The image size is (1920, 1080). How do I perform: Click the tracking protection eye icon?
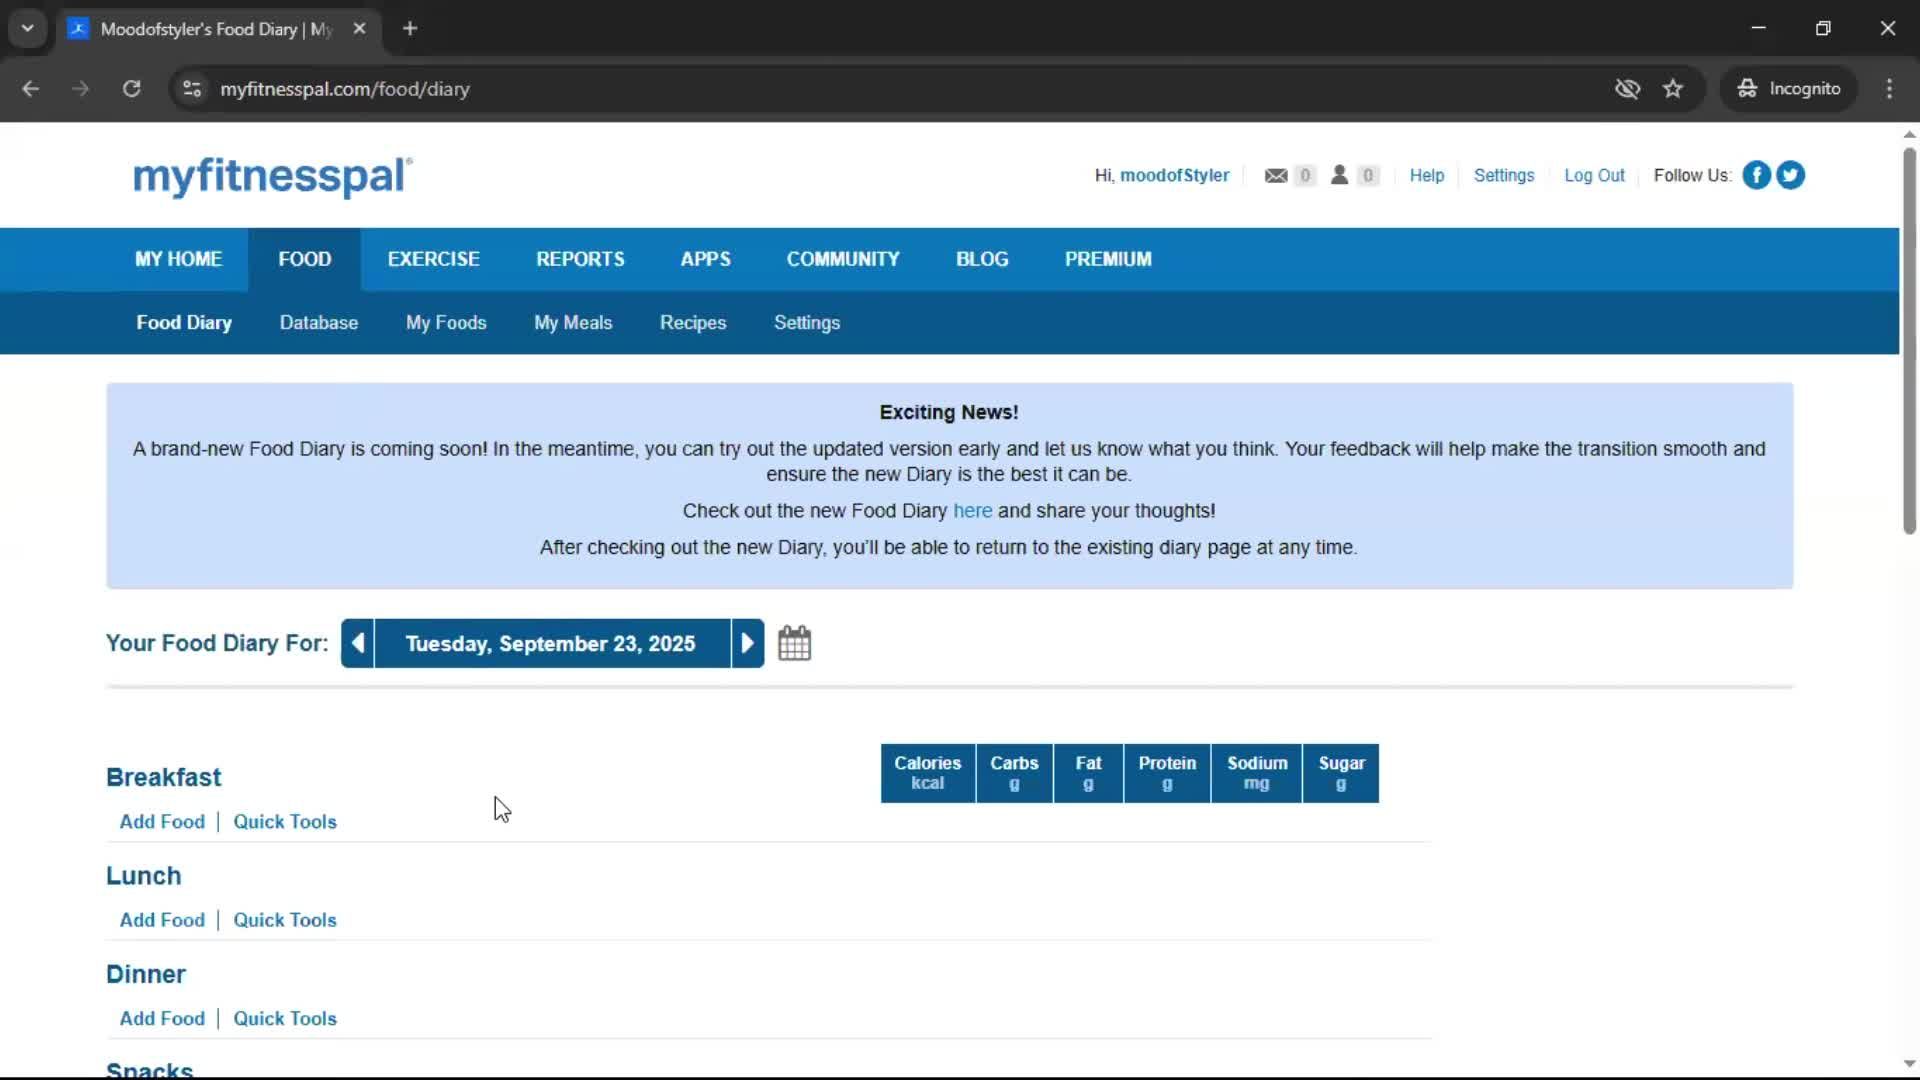(x=1627, y=89)
